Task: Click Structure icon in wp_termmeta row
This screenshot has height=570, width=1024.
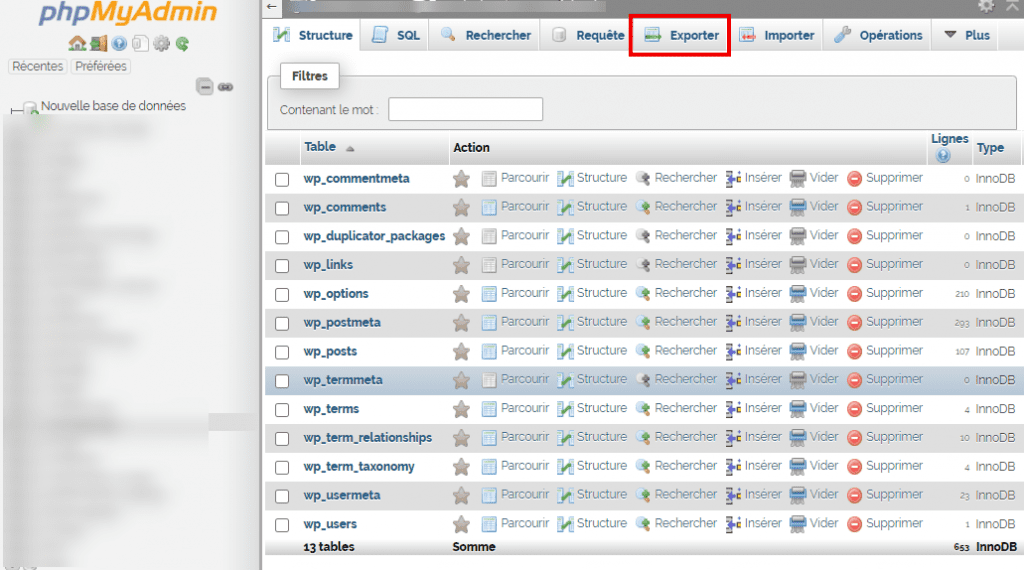Action: [565, 380]
